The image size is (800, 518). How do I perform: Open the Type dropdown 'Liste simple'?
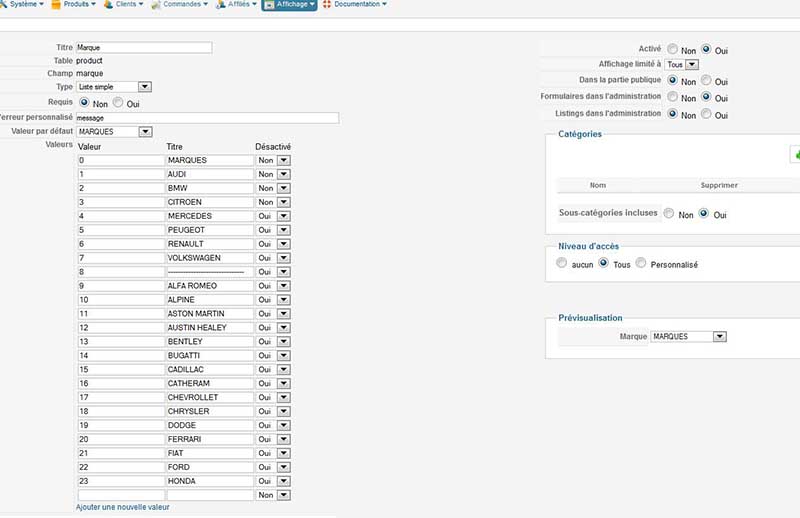(x=114, y=87)
